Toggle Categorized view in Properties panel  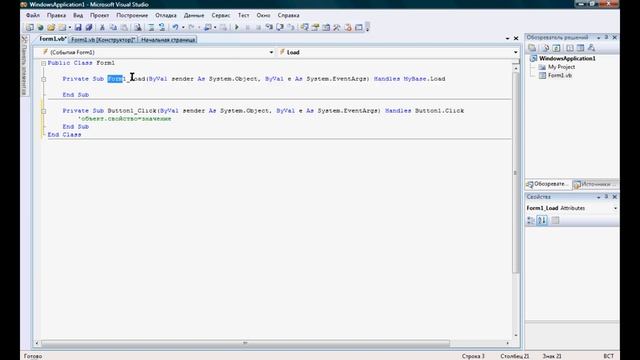click(x=531, y=220)
